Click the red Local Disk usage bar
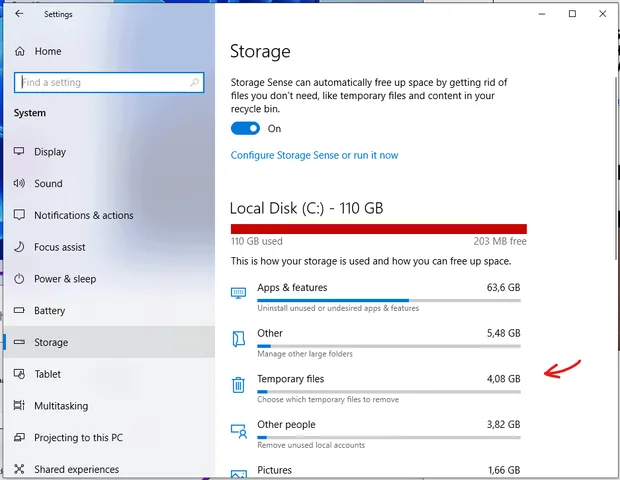620x480 pixels. (379, 229)
